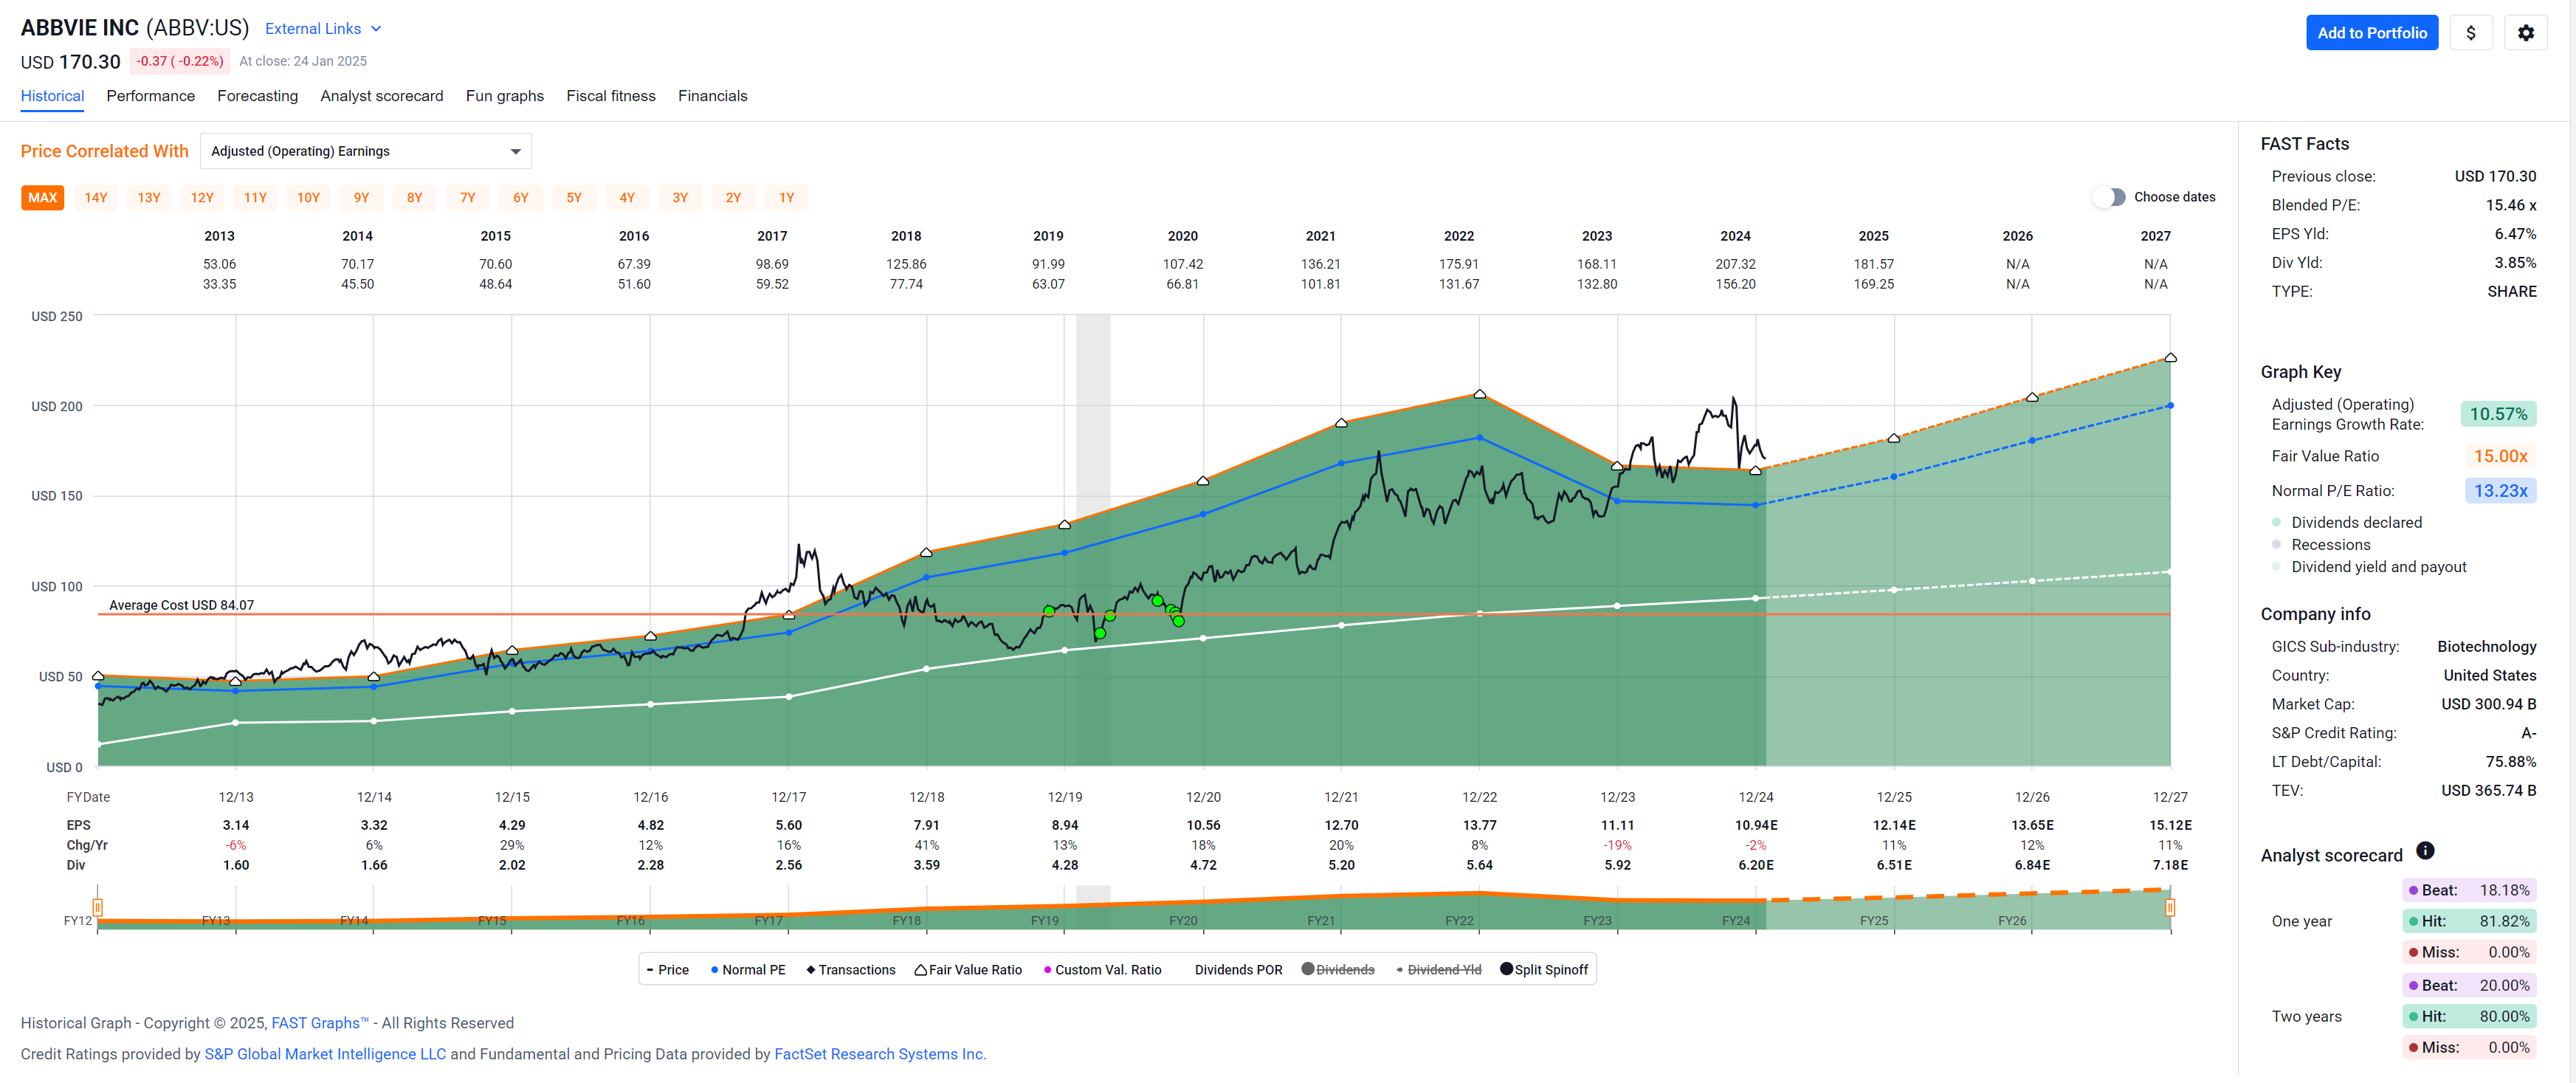The width and height of the screenshot is (2576, 1083).
Task: Toggle Custom Val. Ratio legend item
Action: pyautogui.click(x=1102, y=970)
